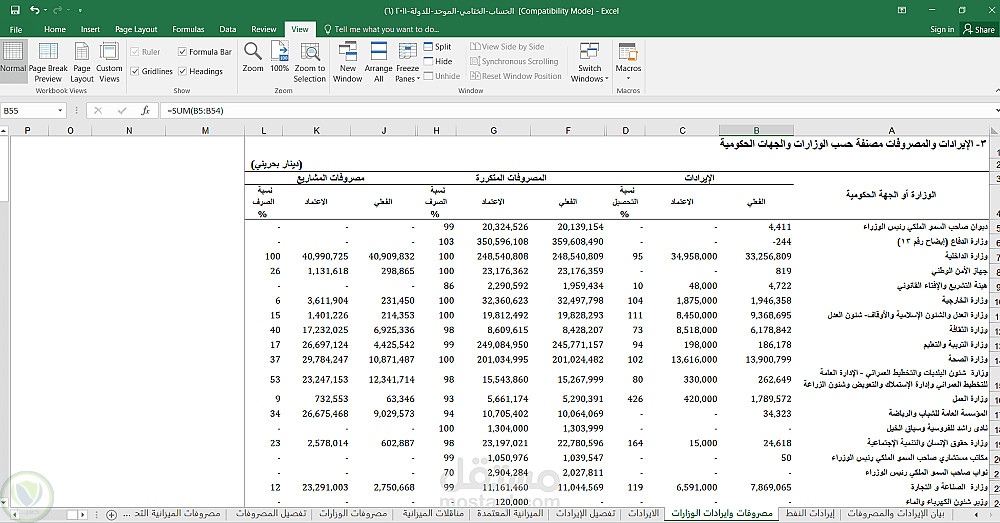Click the Split window button

437,47
